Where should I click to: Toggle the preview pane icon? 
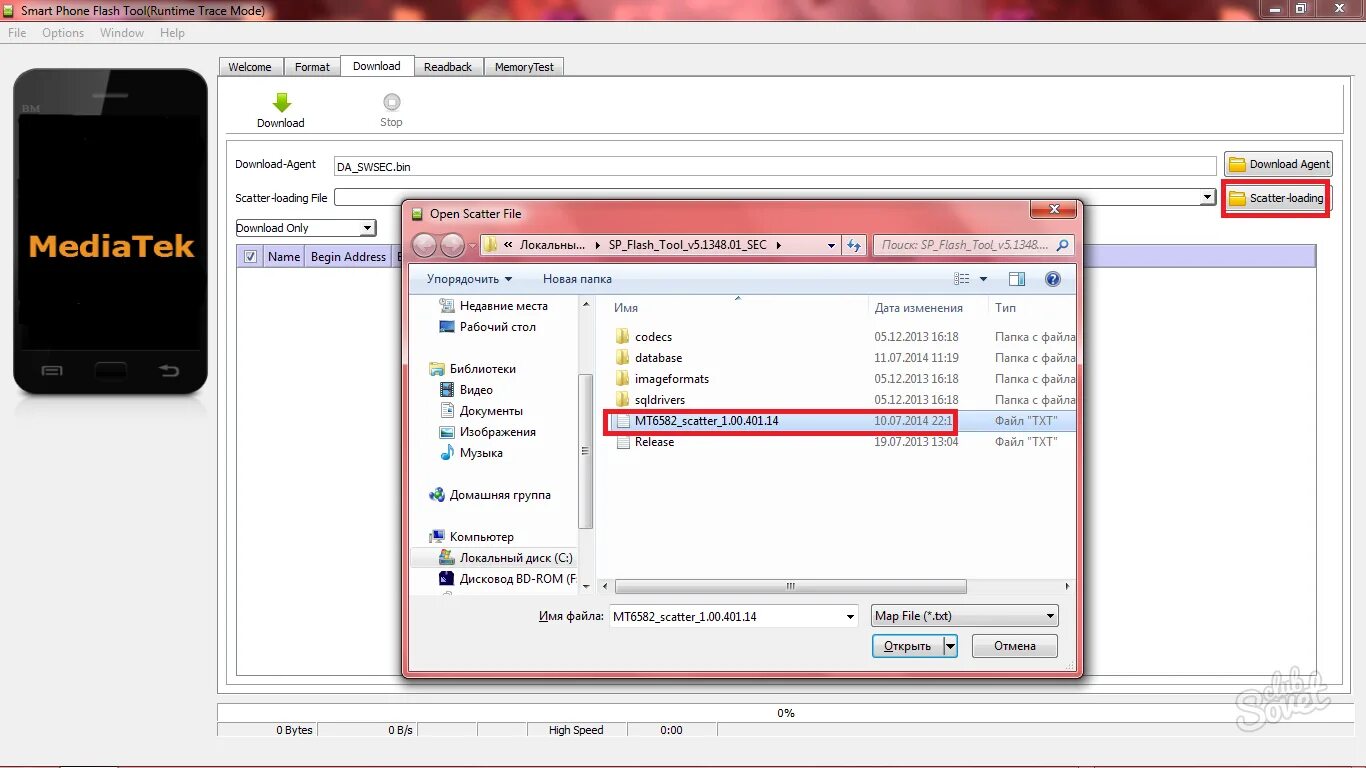pos(1017,279)
